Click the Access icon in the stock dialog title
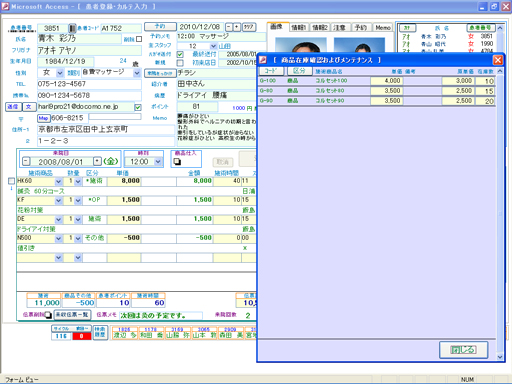512x384 pixels. pos(263,60)
